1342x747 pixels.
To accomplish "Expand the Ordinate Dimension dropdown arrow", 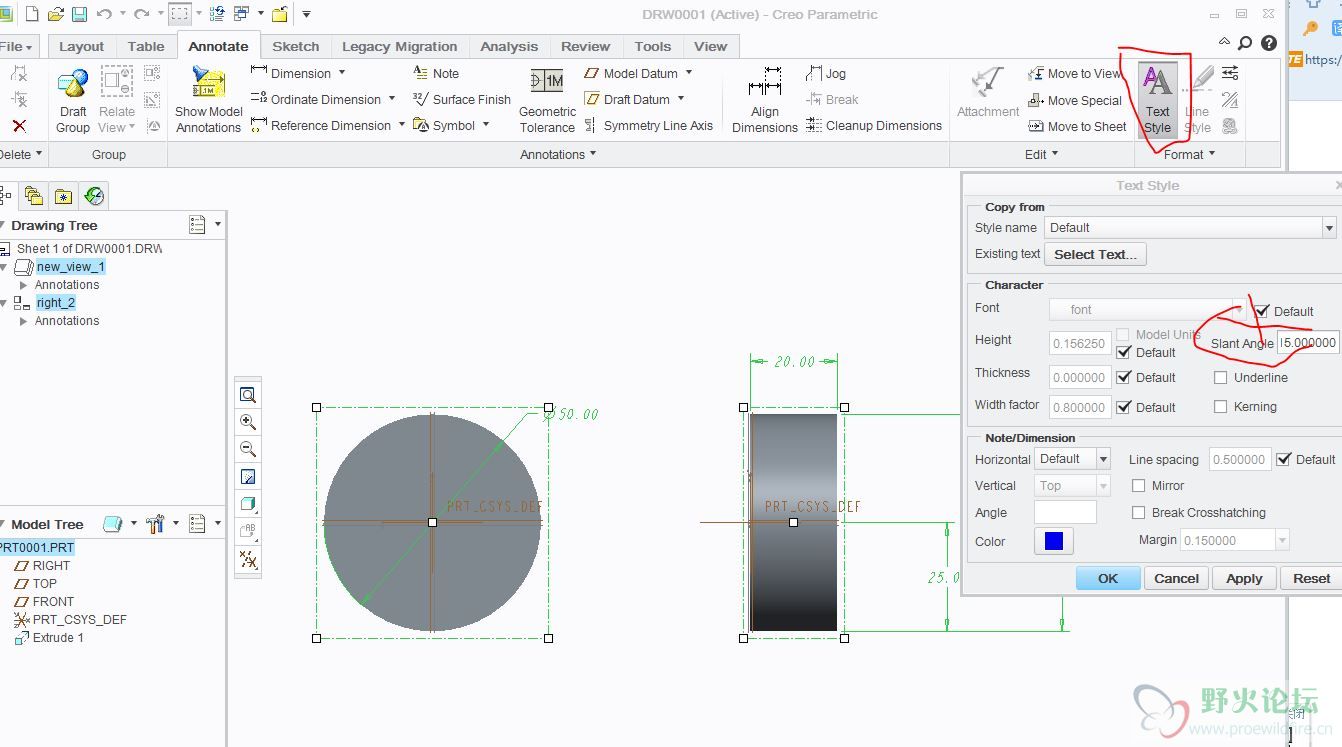I will pos(392,99).
